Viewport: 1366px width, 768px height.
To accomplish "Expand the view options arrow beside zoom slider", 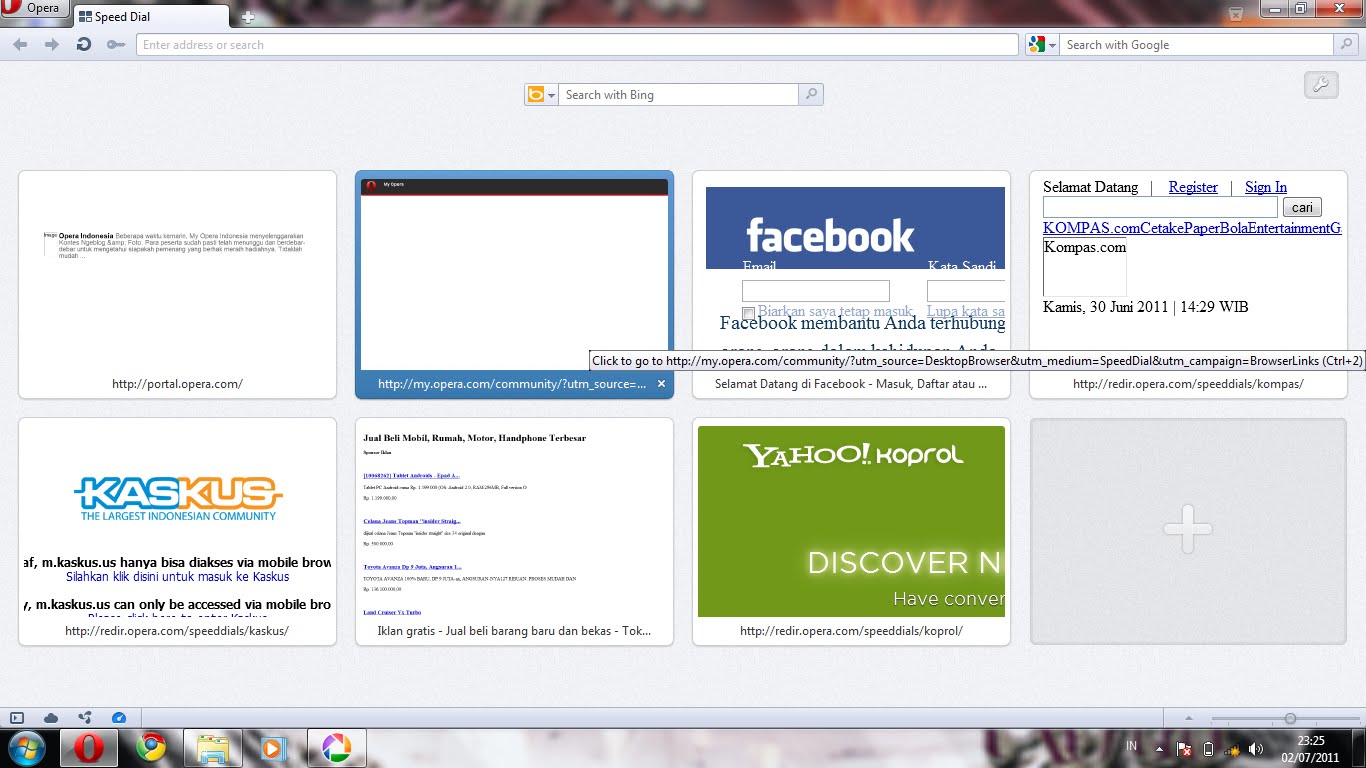I will [x=1188, y=718].
